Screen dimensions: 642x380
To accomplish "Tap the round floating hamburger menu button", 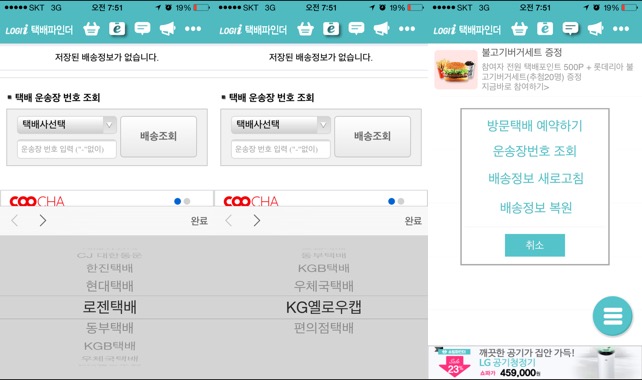I will pos(613,316).
